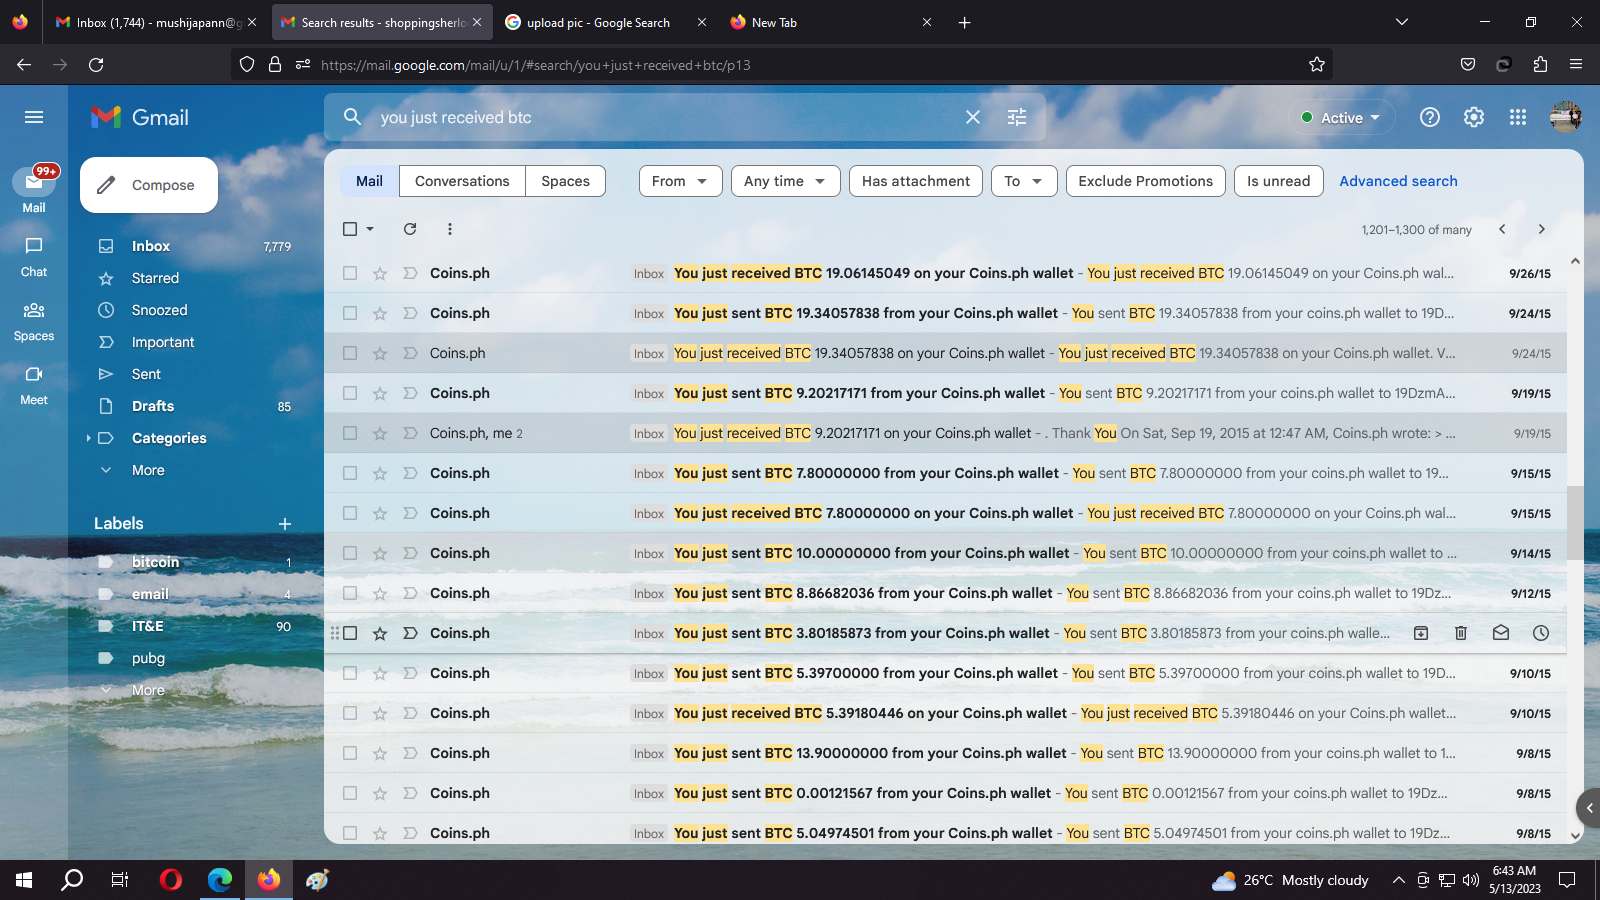Open the Active status dropdown
Viewport: 1600px width, 900px height.
pos(1341,118)
